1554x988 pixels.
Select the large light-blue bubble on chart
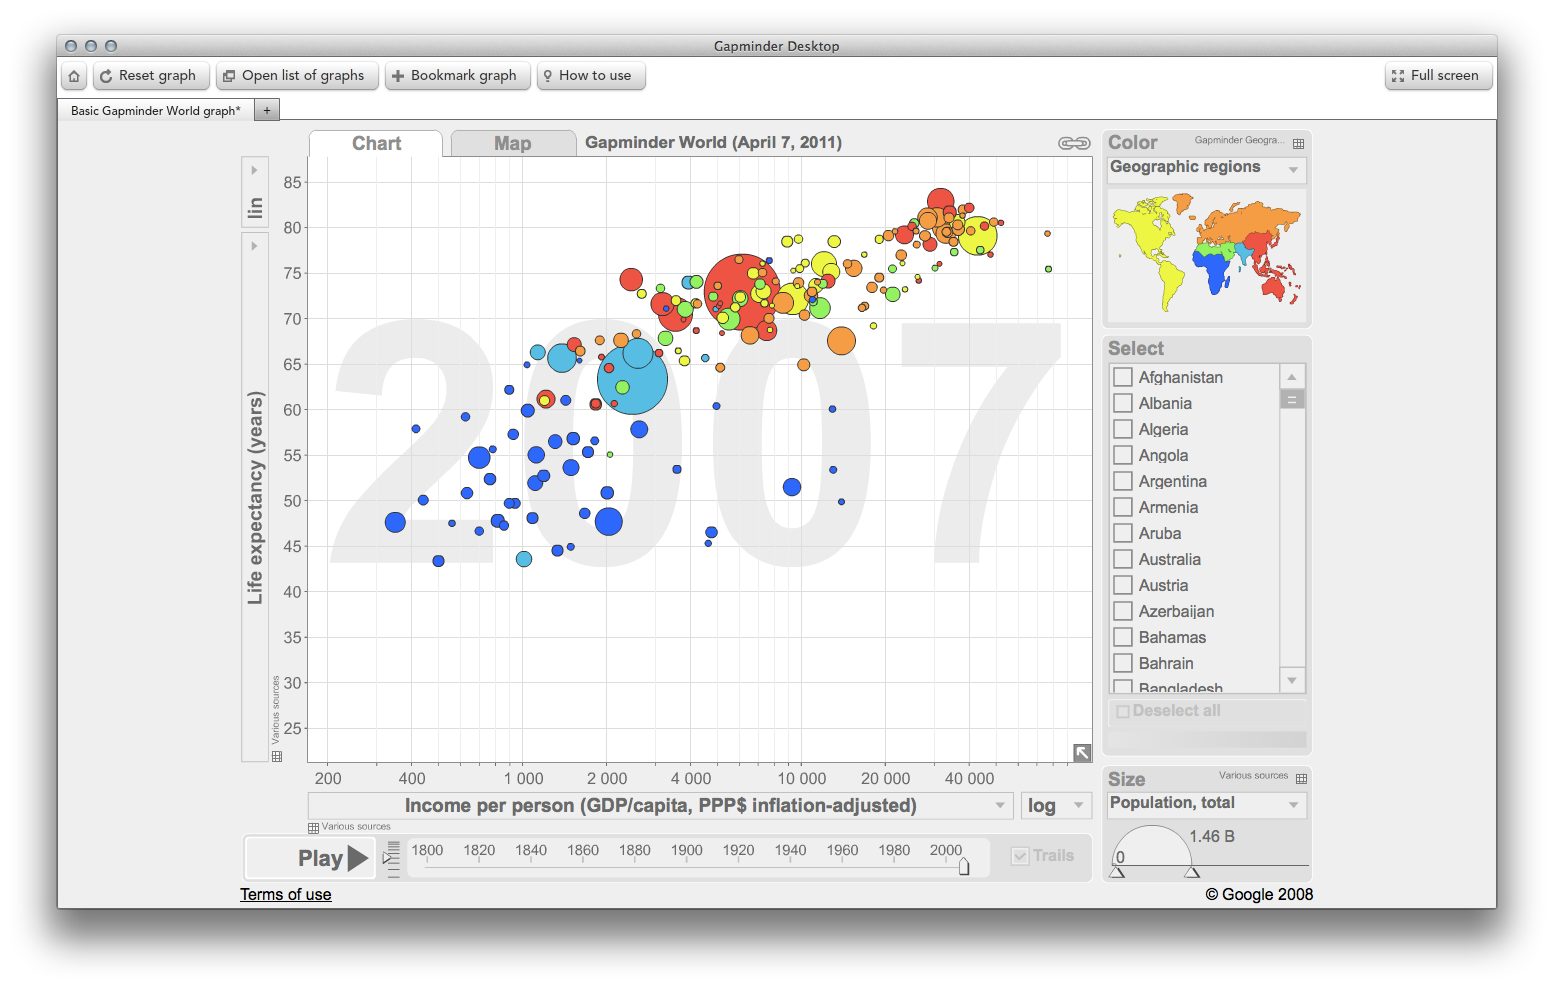[632, 379]
